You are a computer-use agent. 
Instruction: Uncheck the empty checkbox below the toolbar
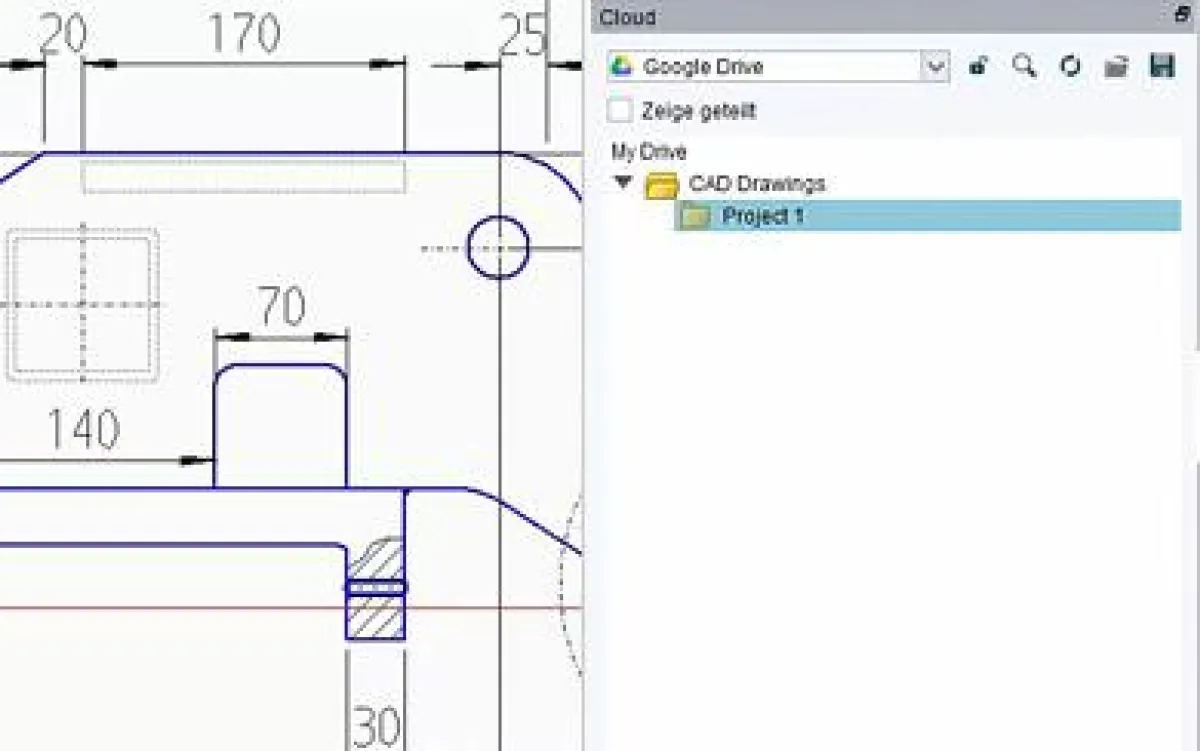[x=618, y=111]
